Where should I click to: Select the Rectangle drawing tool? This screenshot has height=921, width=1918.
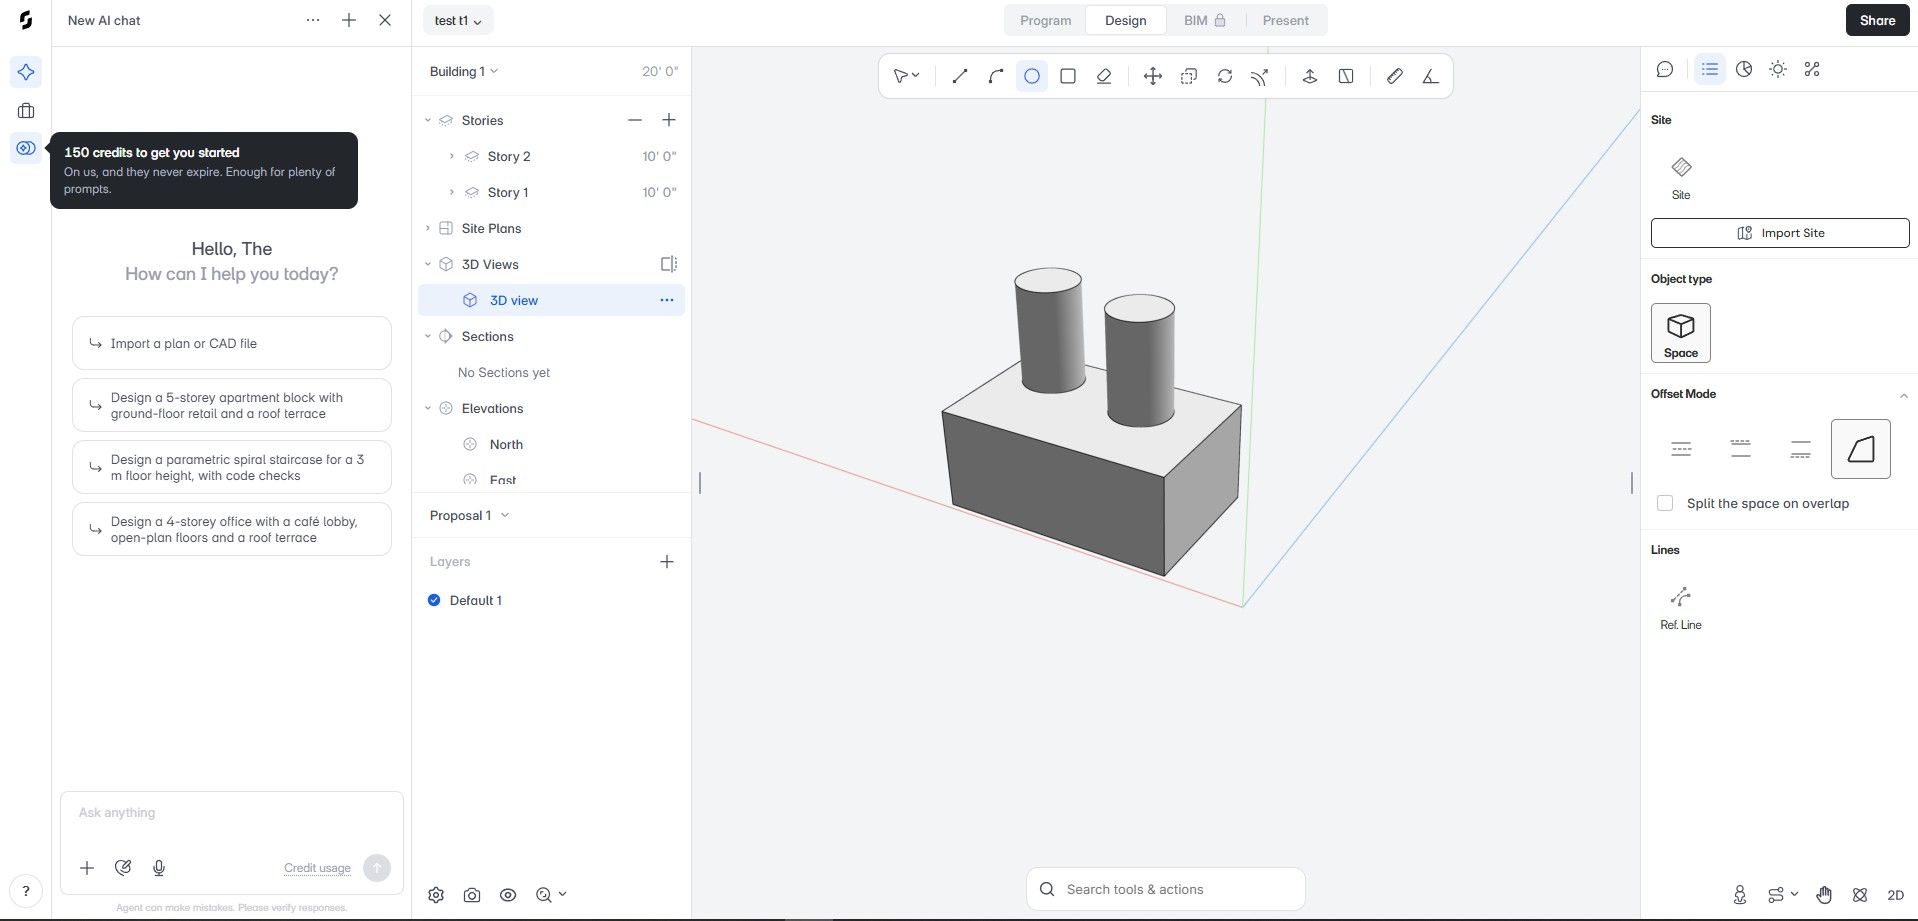(1067, 76)
